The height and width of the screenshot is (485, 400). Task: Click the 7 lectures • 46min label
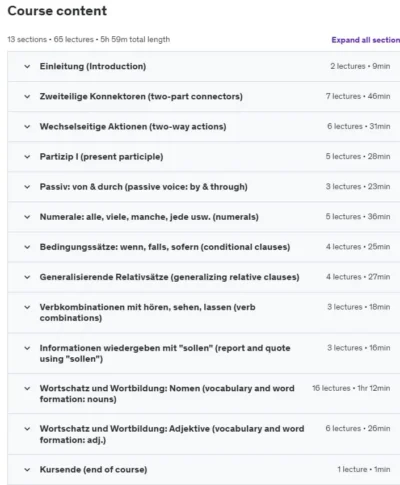(x=358, y=96)
